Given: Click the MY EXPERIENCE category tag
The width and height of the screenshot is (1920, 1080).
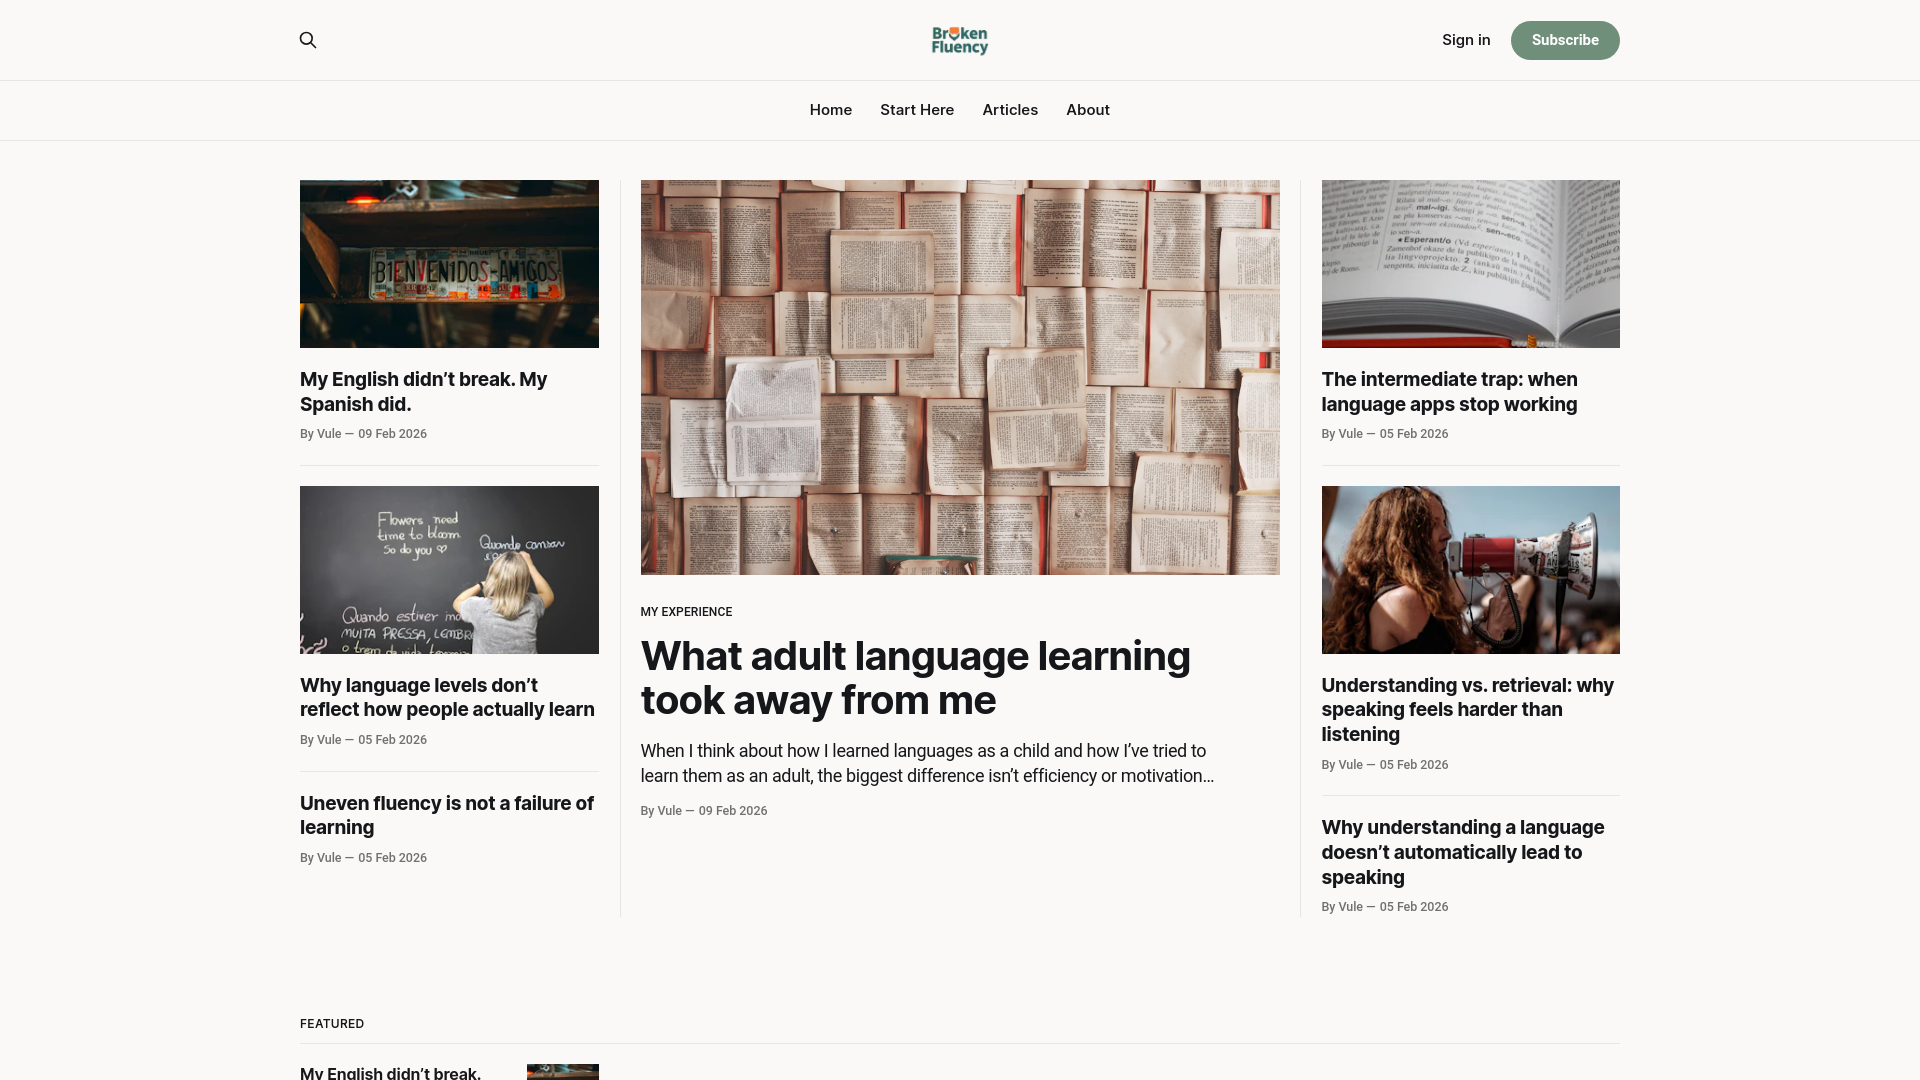Looking at the screenshot, I should click(x=686, y=612).
